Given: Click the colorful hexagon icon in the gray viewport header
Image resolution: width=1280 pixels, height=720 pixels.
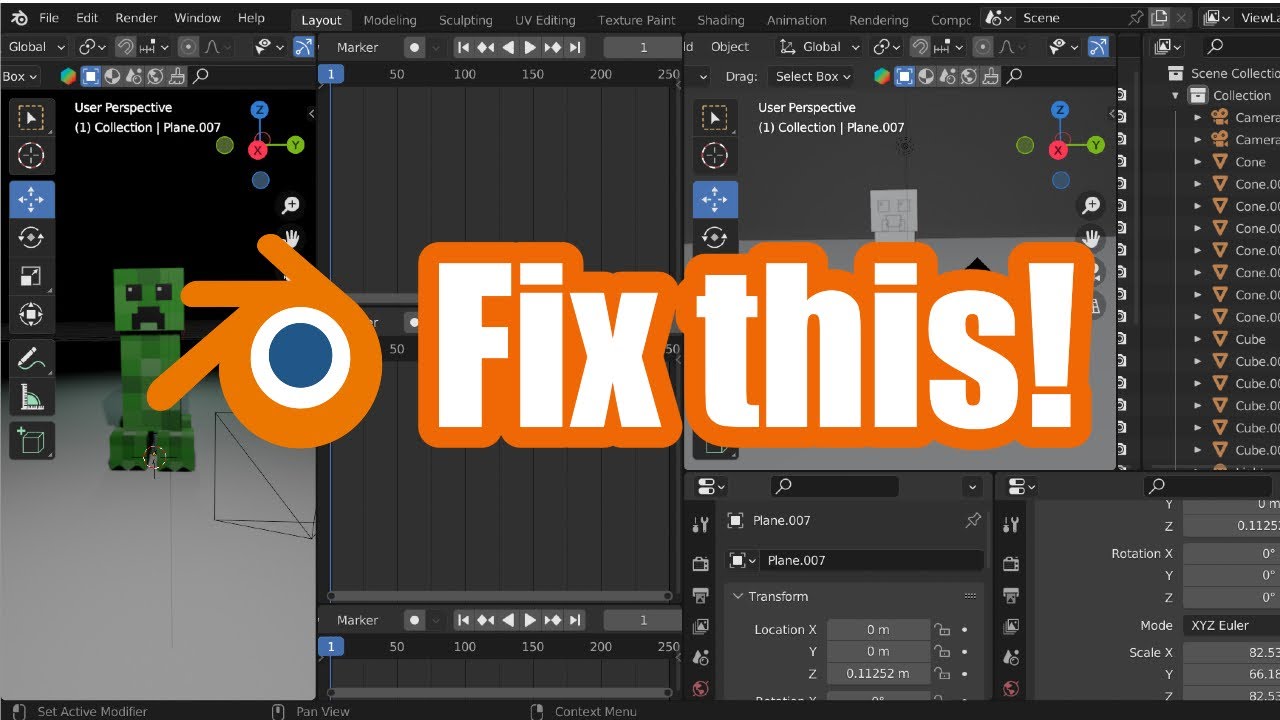Looking at the screenshot, I should coord(881,76).
